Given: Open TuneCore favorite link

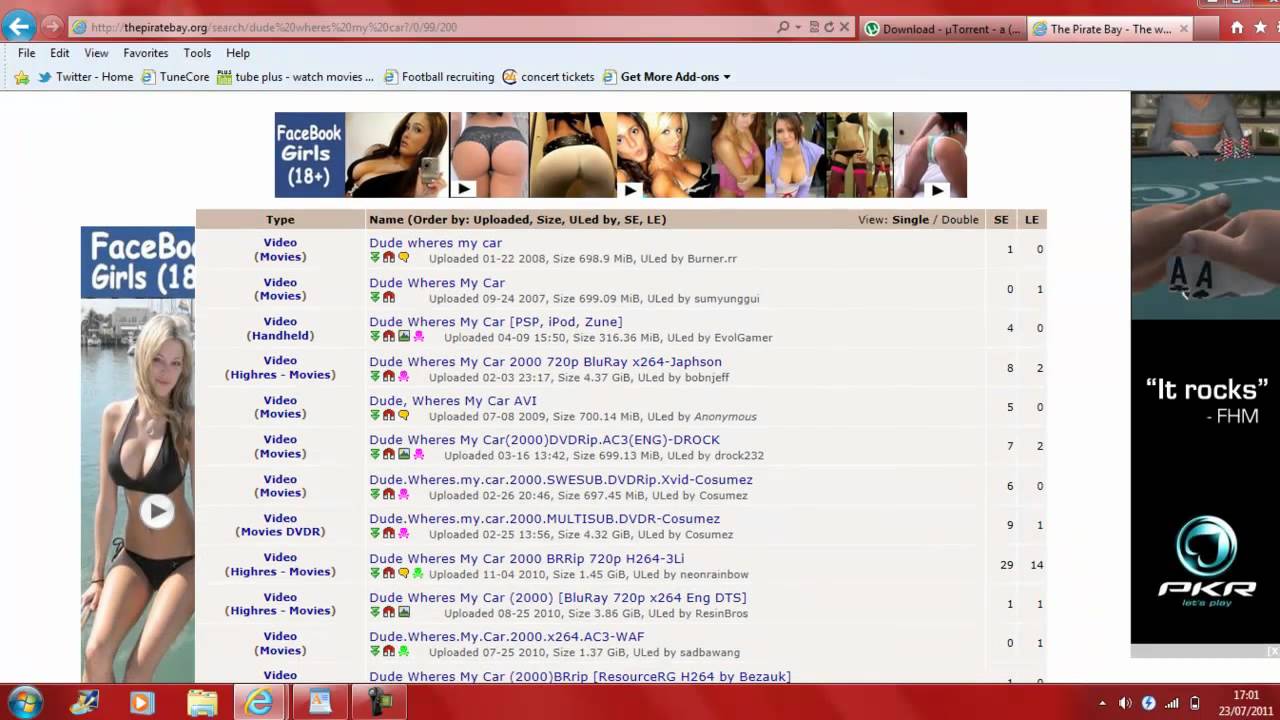Looking at the screenshot, I should [x=176, y=77].
